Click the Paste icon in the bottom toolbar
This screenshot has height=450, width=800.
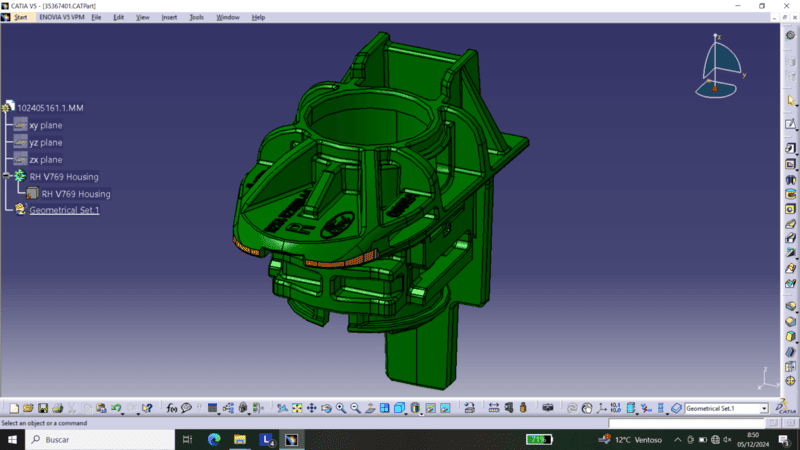pyautogui.click(x=101, y=408)
